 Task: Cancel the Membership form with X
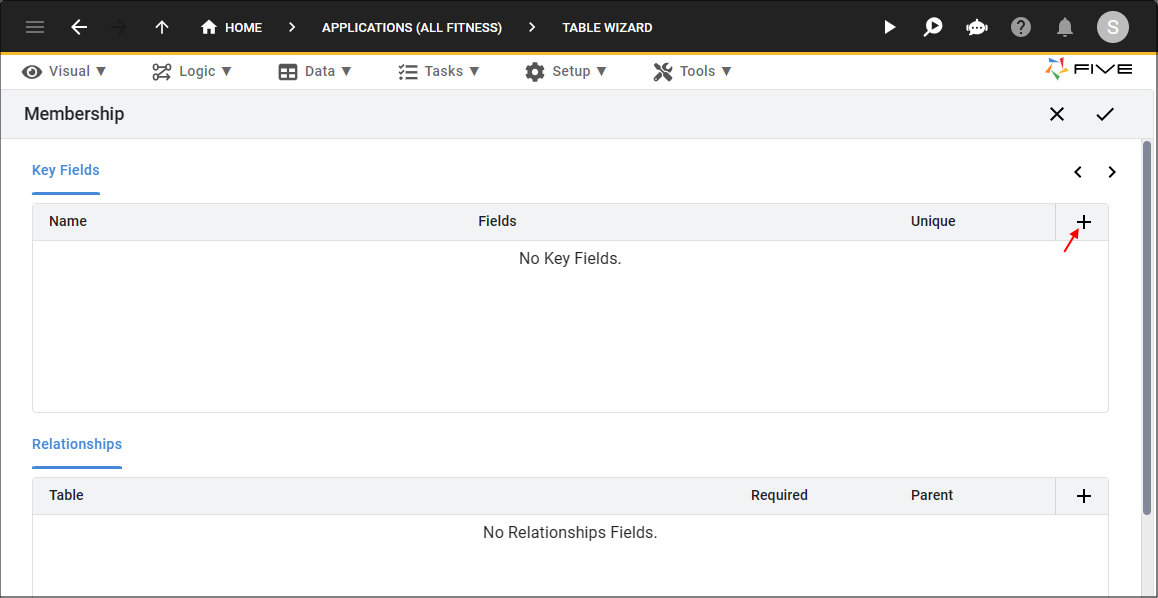[1057, 114]
